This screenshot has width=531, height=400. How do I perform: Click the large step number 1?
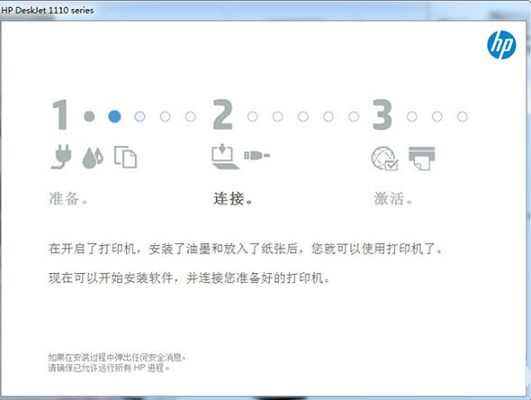tap(60, 114)
